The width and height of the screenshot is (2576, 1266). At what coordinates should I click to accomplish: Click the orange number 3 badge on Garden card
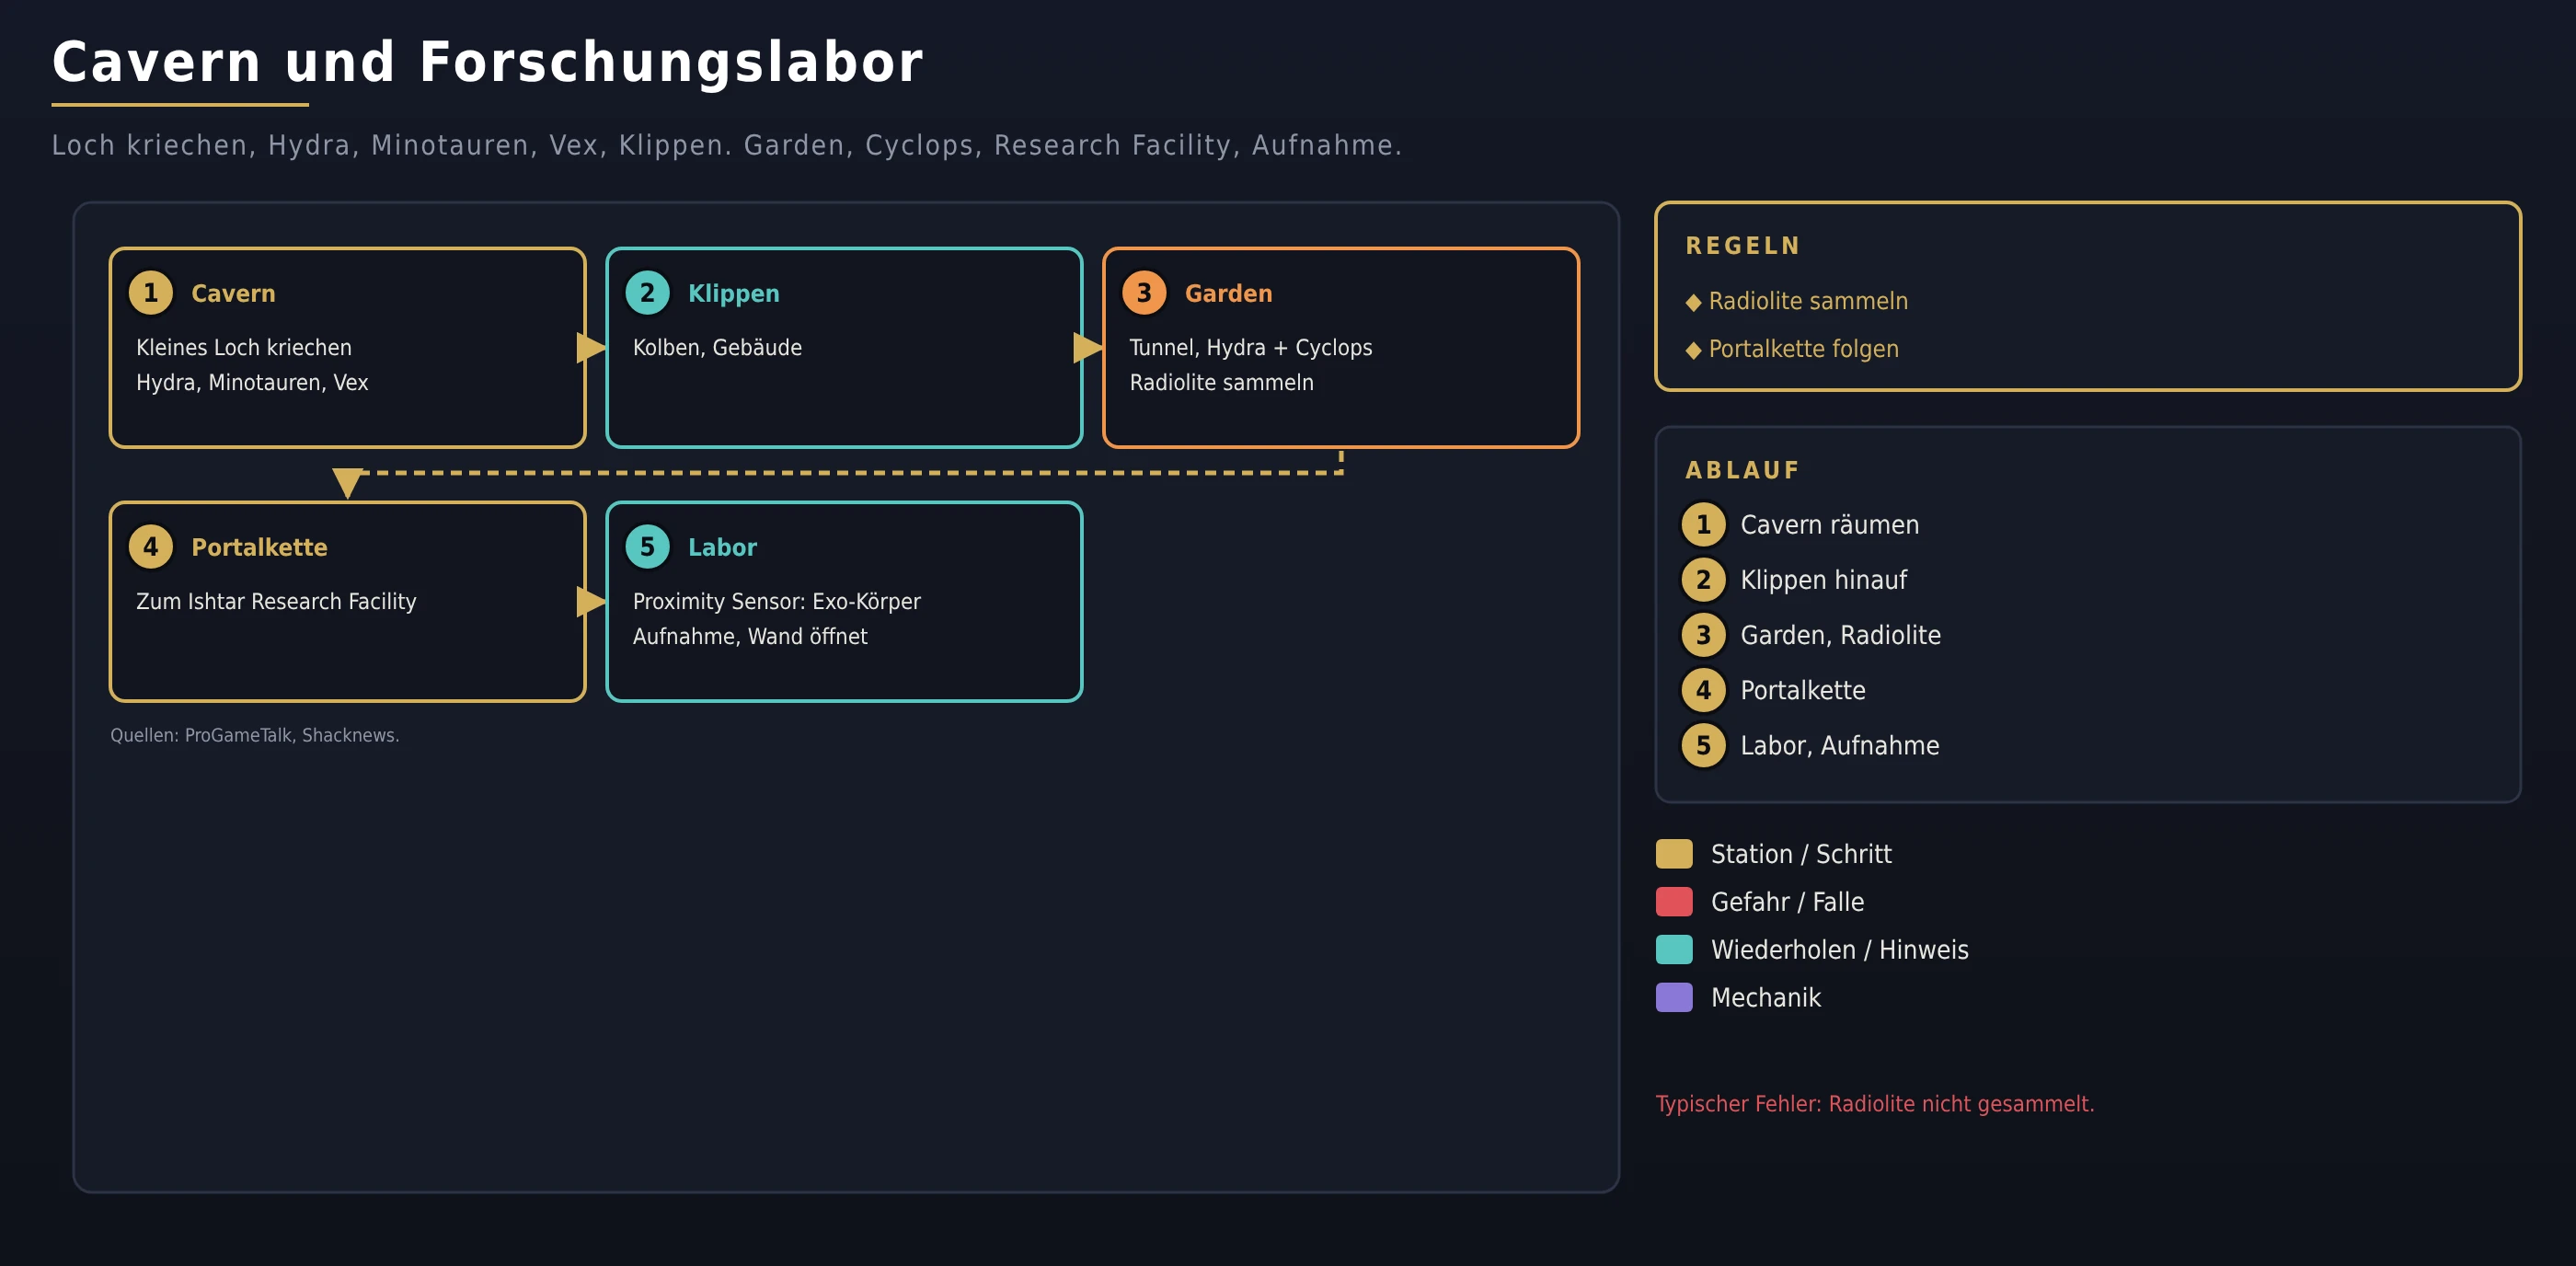[1144, 293]
